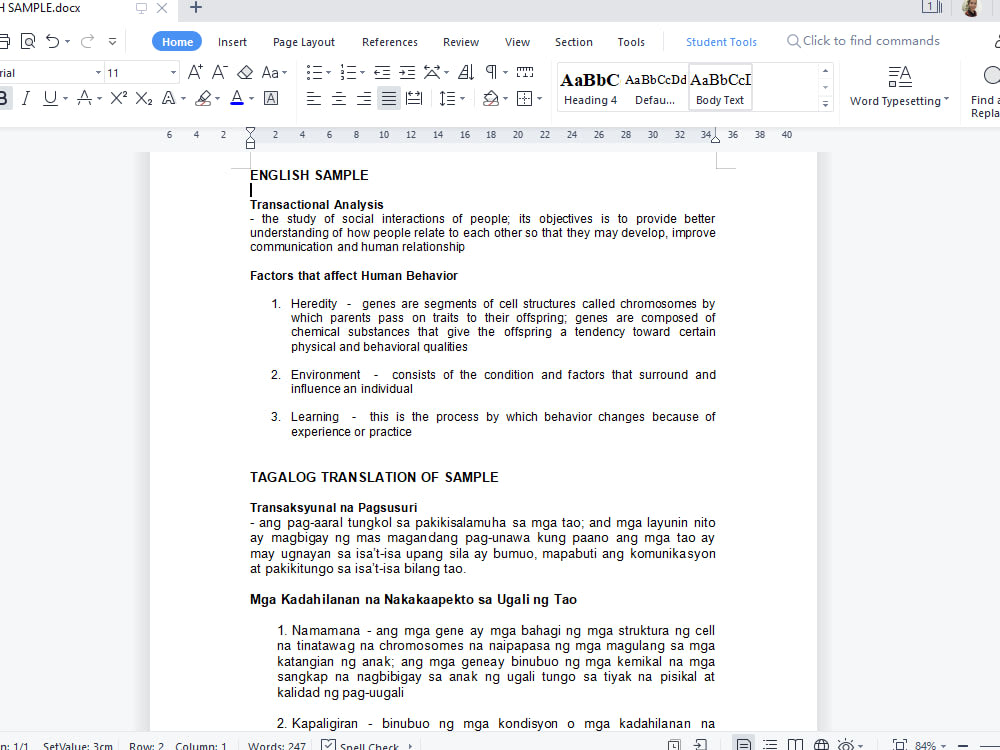Open the font name dropdown
The image size is (1000, 750).
pyautogui.click(x=98, y=73)
